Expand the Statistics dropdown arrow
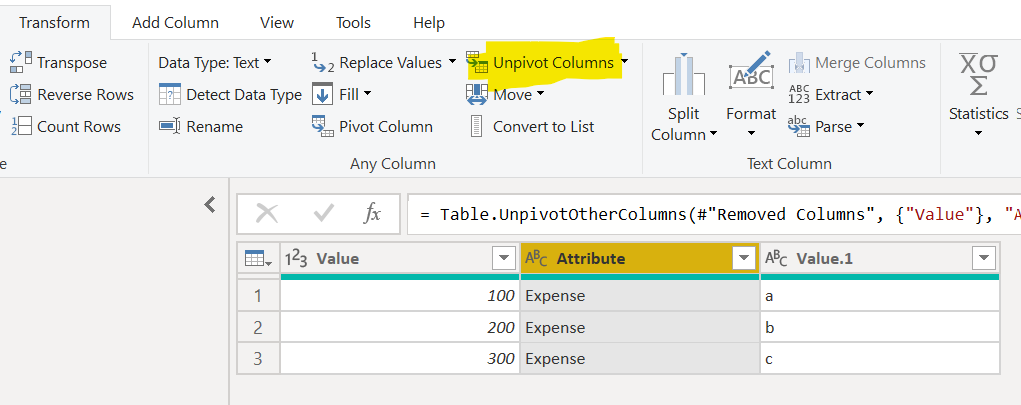The image size is (1021, 405). click(x=979, y=133)
